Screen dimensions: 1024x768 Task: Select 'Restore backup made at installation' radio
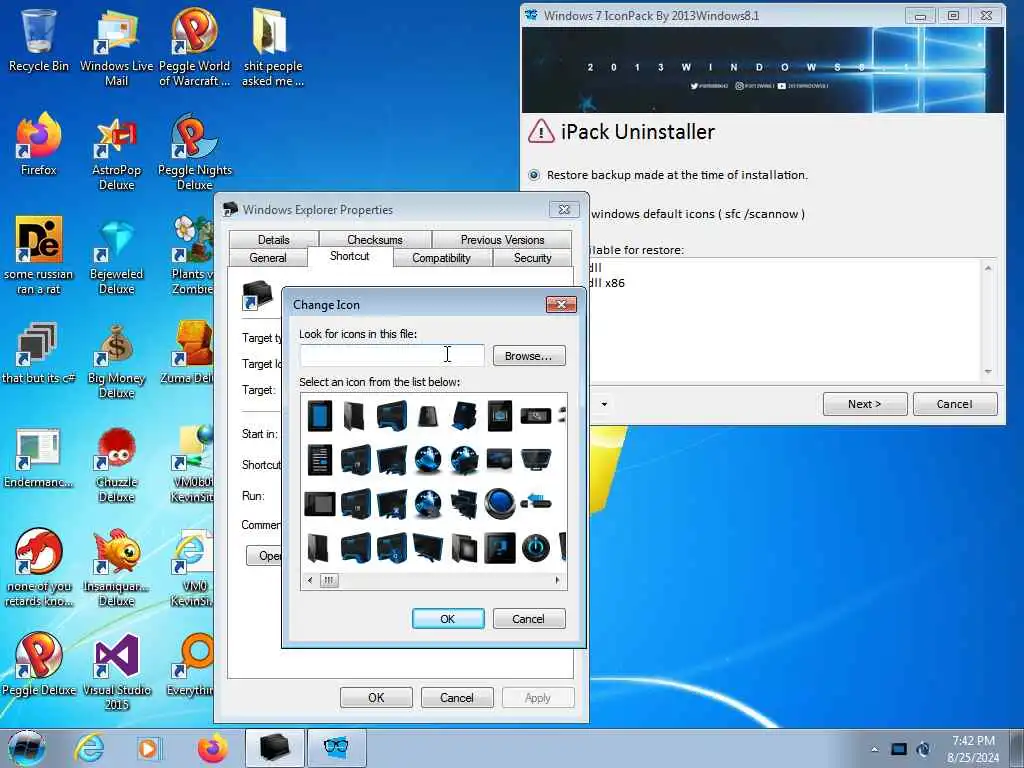(x=534, y=175)
